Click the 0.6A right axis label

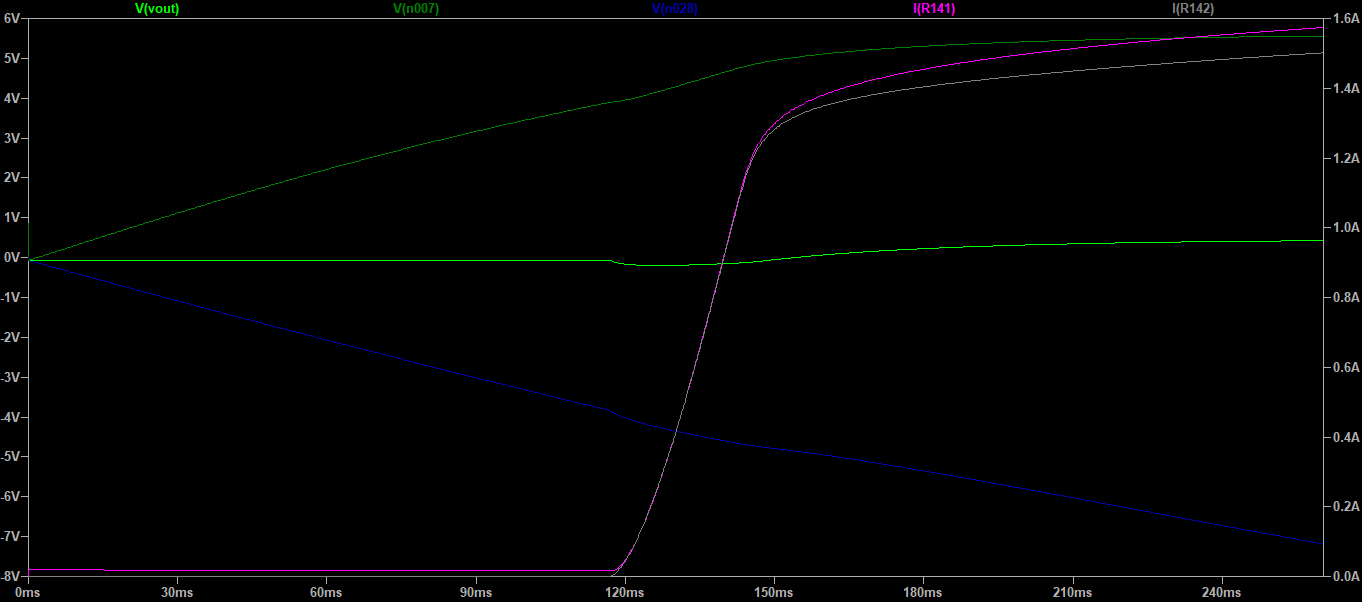point(1346,368)
